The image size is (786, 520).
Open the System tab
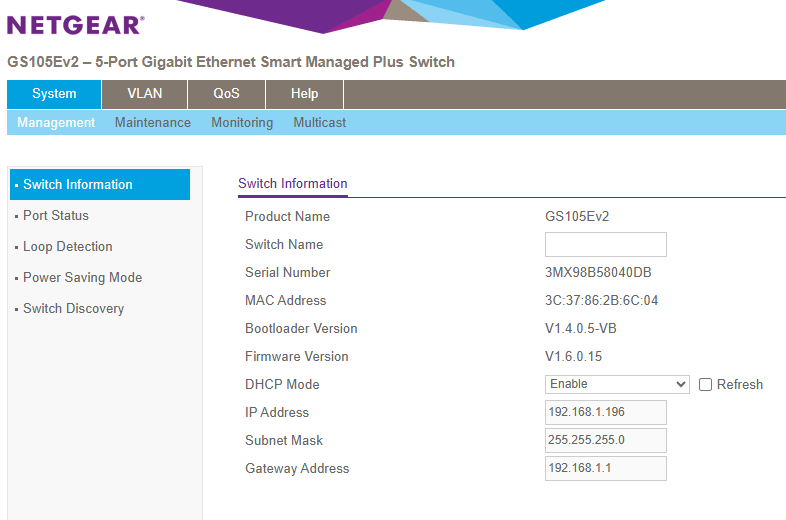tap(54, 94)
